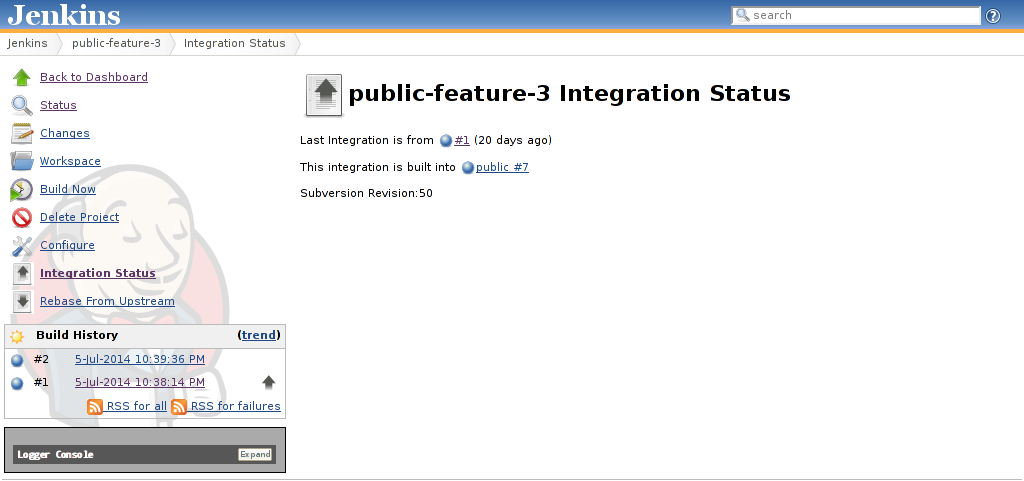Click the Logger Console title text
Screen dimensions: 1024x481
(56, 455)
